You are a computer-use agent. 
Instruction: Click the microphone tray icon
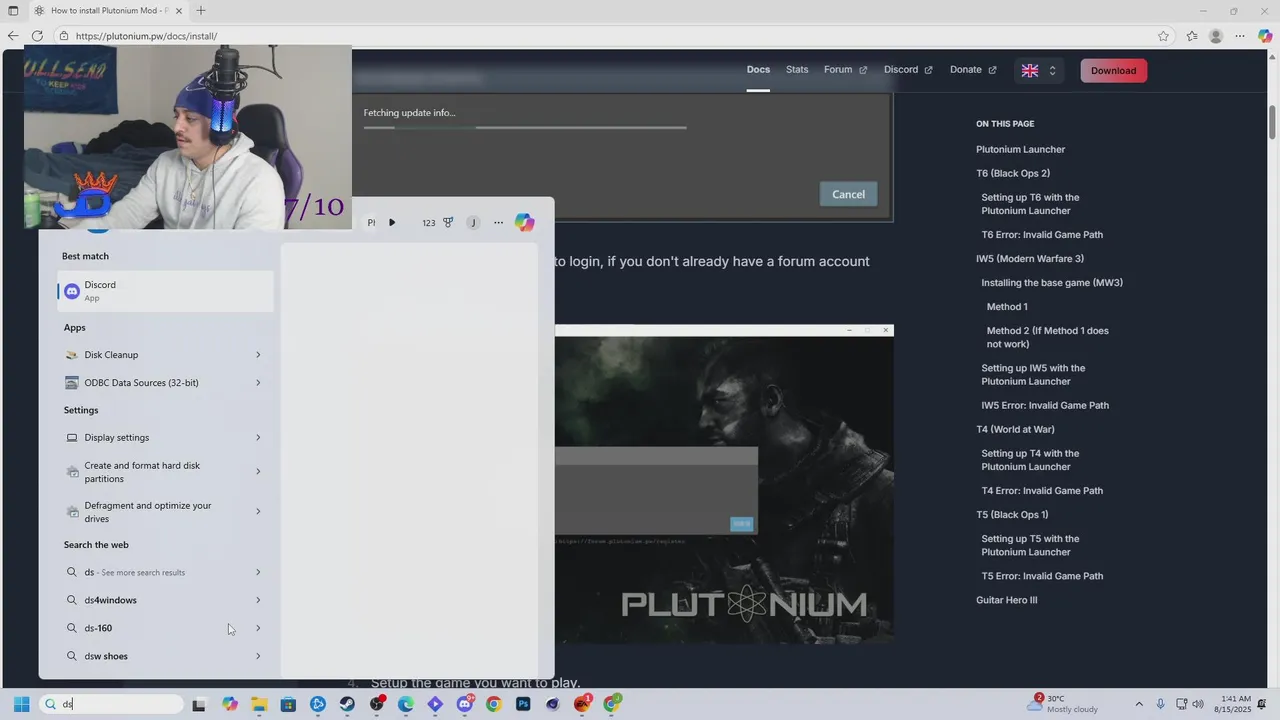[x=1160, y=704]
